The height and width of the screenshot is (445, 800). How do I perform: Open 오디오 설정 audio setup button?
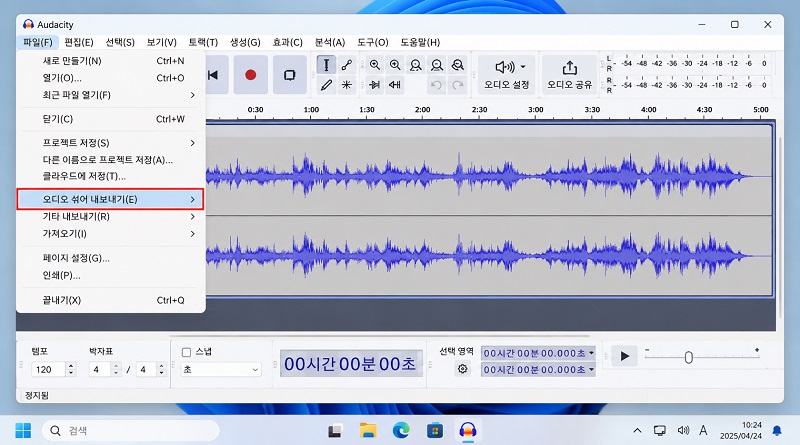pos(507,75)
